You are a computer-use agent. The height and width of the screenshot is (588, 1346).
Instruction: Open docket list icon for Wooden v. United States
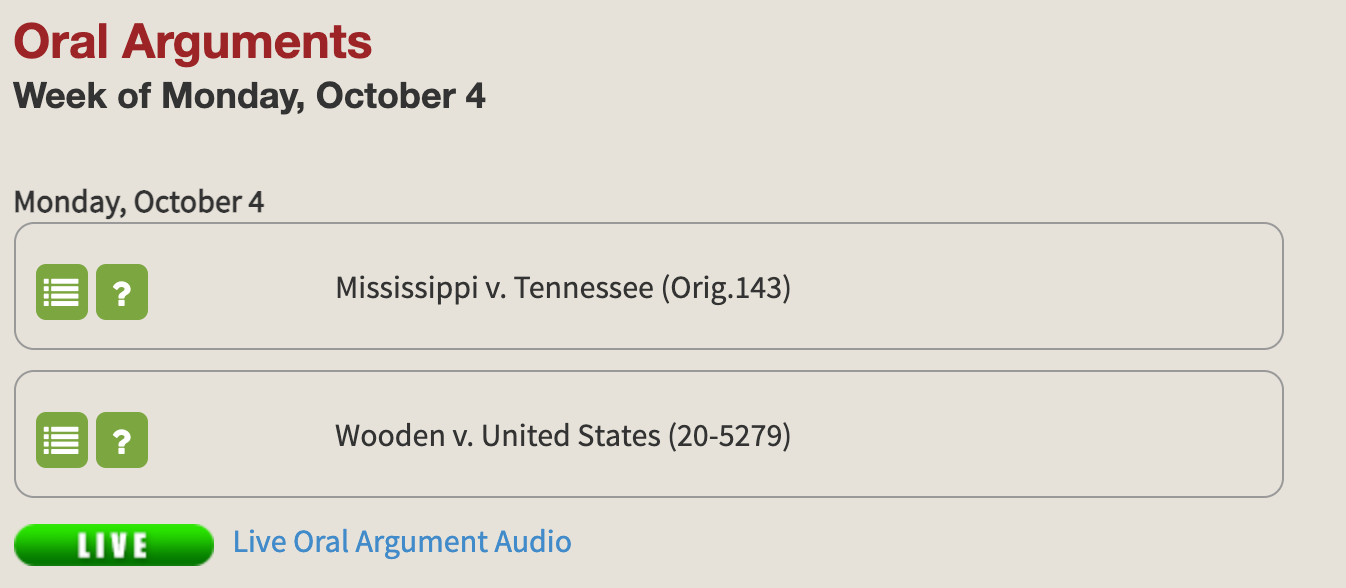62,440
